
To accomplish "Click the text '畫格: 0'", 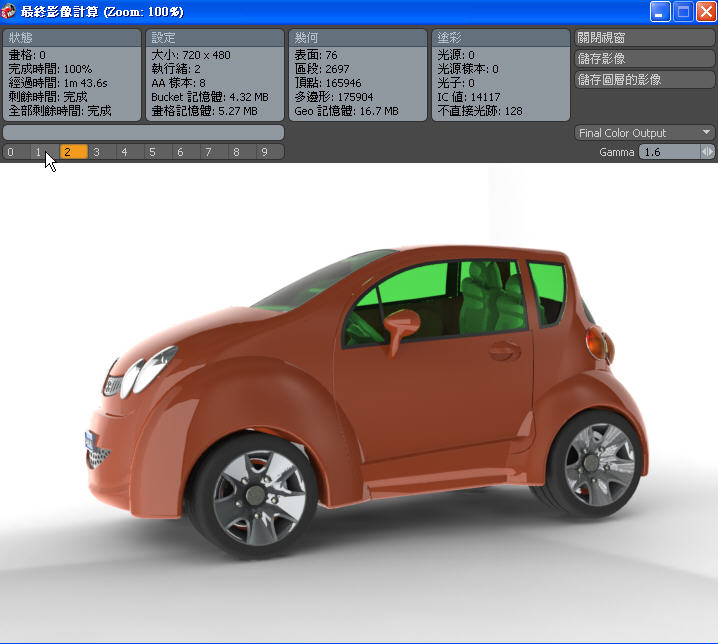I will click(27, 55).
